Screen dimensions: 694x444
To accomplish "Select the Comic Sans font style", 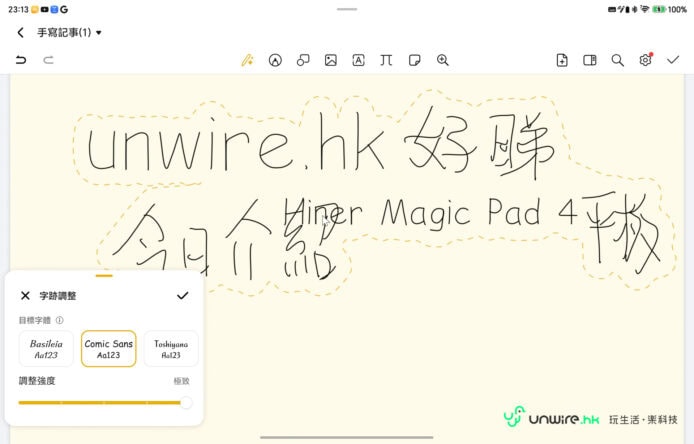I will (108, 349).
